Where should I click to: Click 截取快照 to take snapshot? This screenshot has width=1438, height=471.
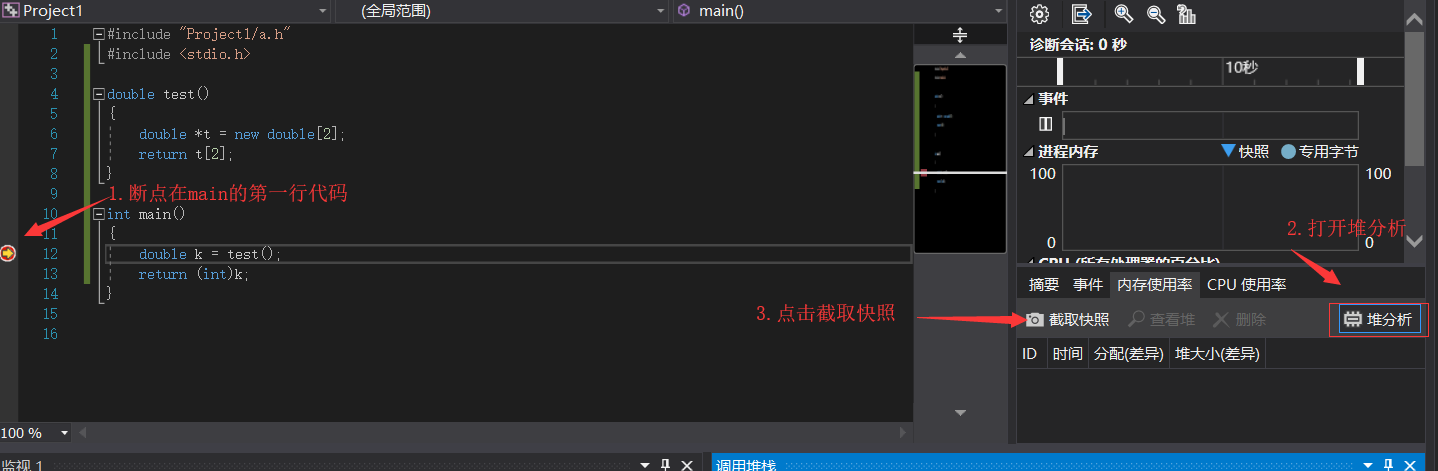(1067, 320)
